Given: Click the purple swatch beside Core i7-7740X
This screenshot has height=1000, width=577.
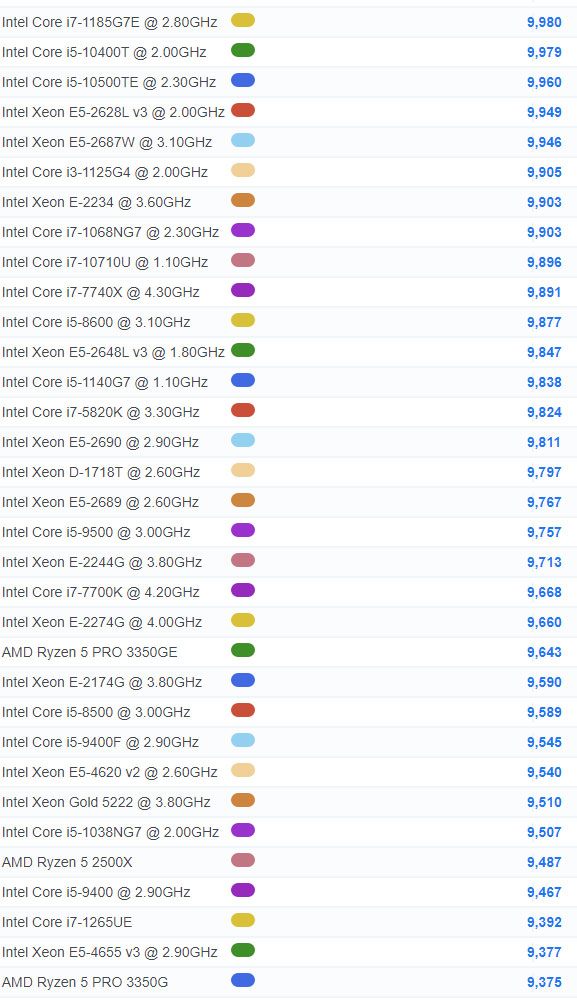Looking at the screenshot, I should [243, 290].
